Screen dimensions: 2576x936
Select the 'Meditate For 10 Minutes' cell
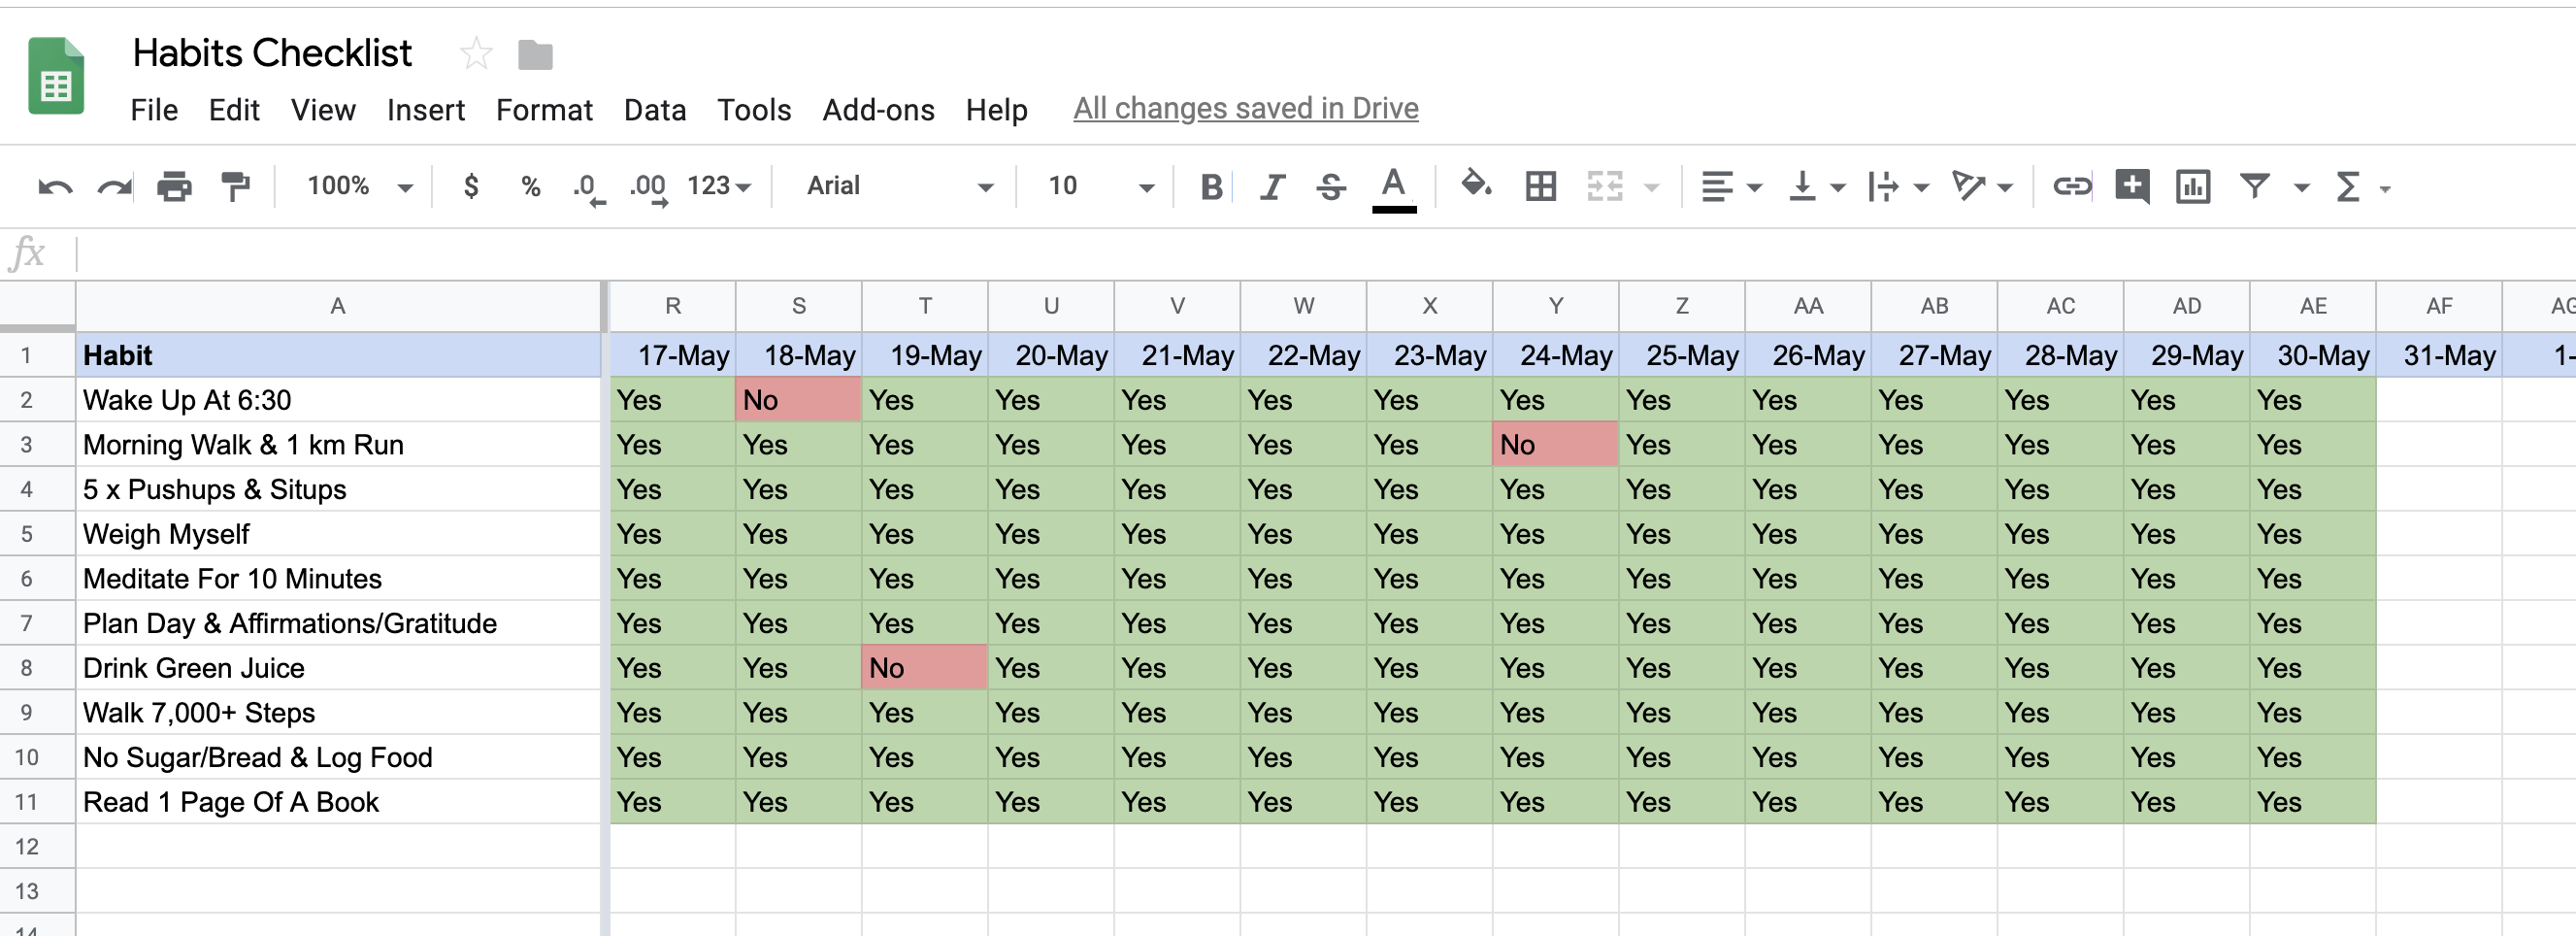[x=338, y=579]
